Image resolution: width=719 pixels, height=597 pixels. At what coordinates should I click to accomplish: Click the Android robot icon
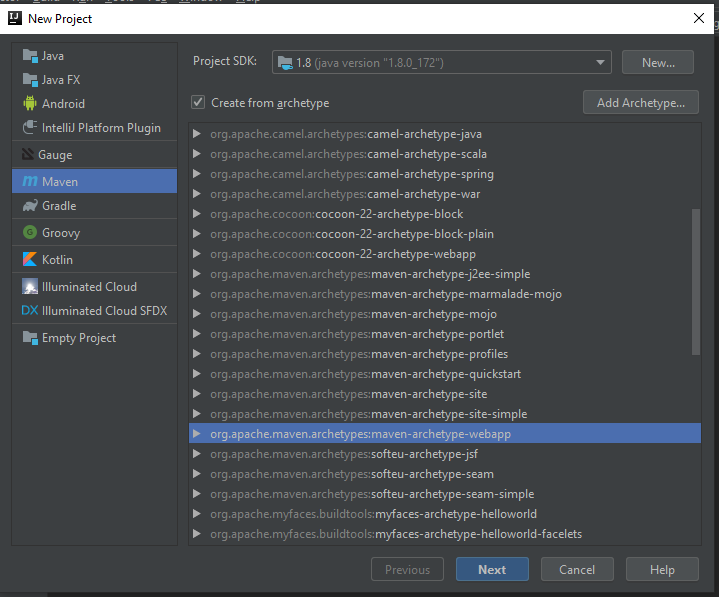tap(30, 104)
